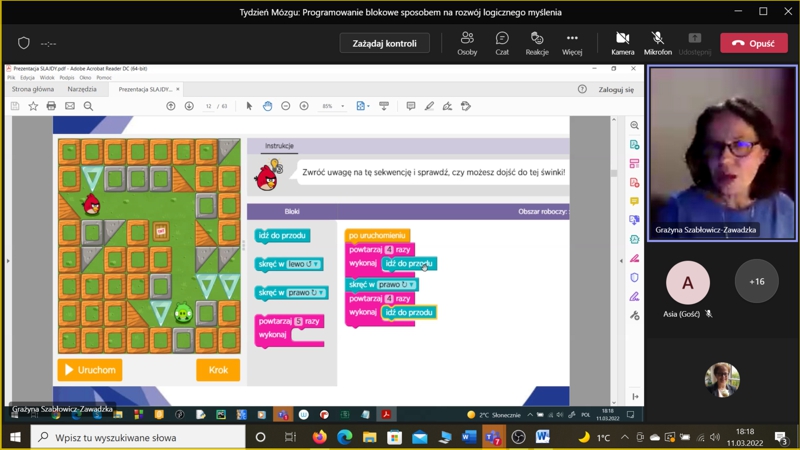This screenshot has width=800, height=450.
Task: Click the Acrobat help question icon
Action: click(x=582, y=89)
